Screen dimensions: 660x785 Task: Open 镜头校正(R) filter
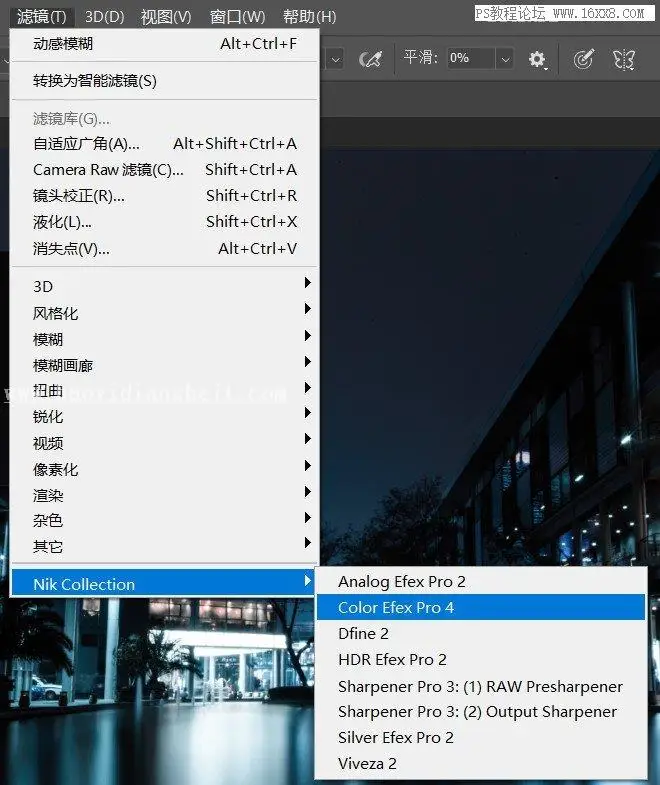(165, 196)
